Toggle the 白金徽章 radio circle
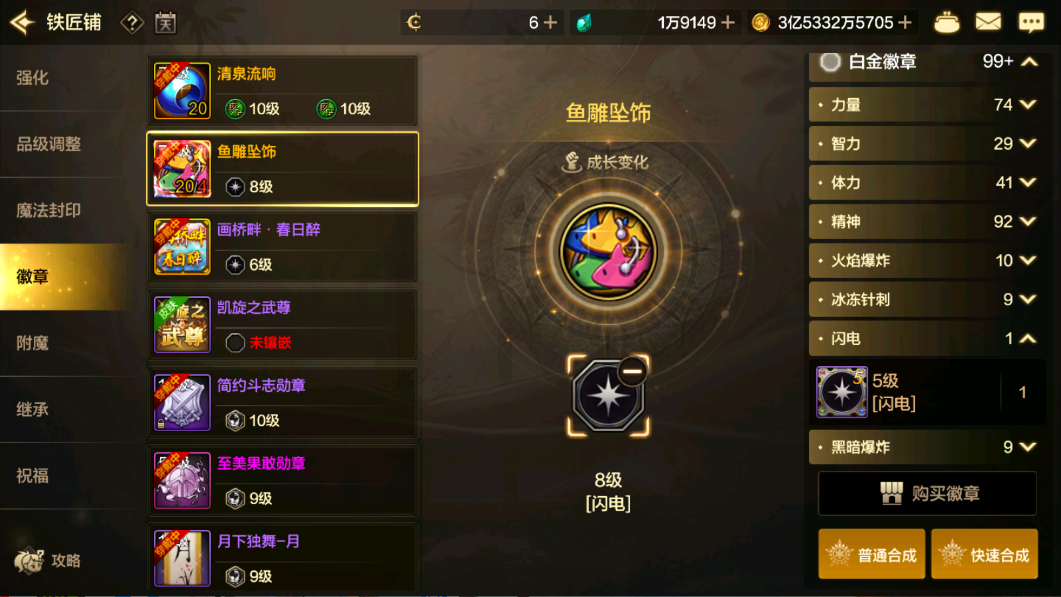The image size is (1061, 597). click(x=830, y=62)
